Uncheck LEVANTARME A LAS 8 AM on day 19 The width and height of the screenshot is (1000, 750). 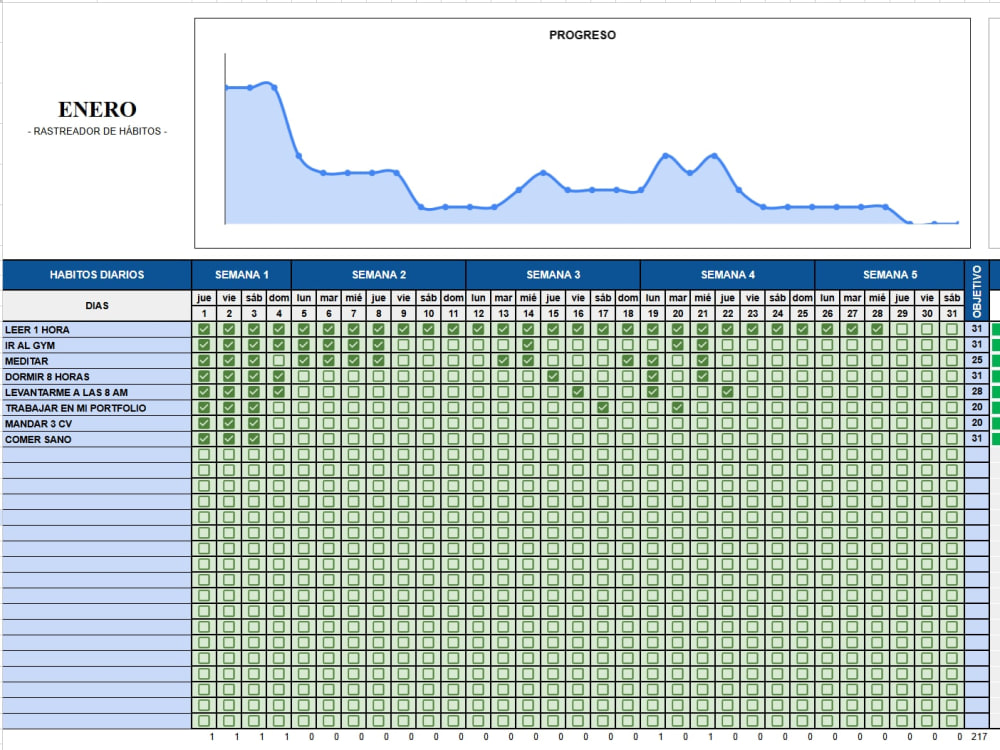coord(652,392)
